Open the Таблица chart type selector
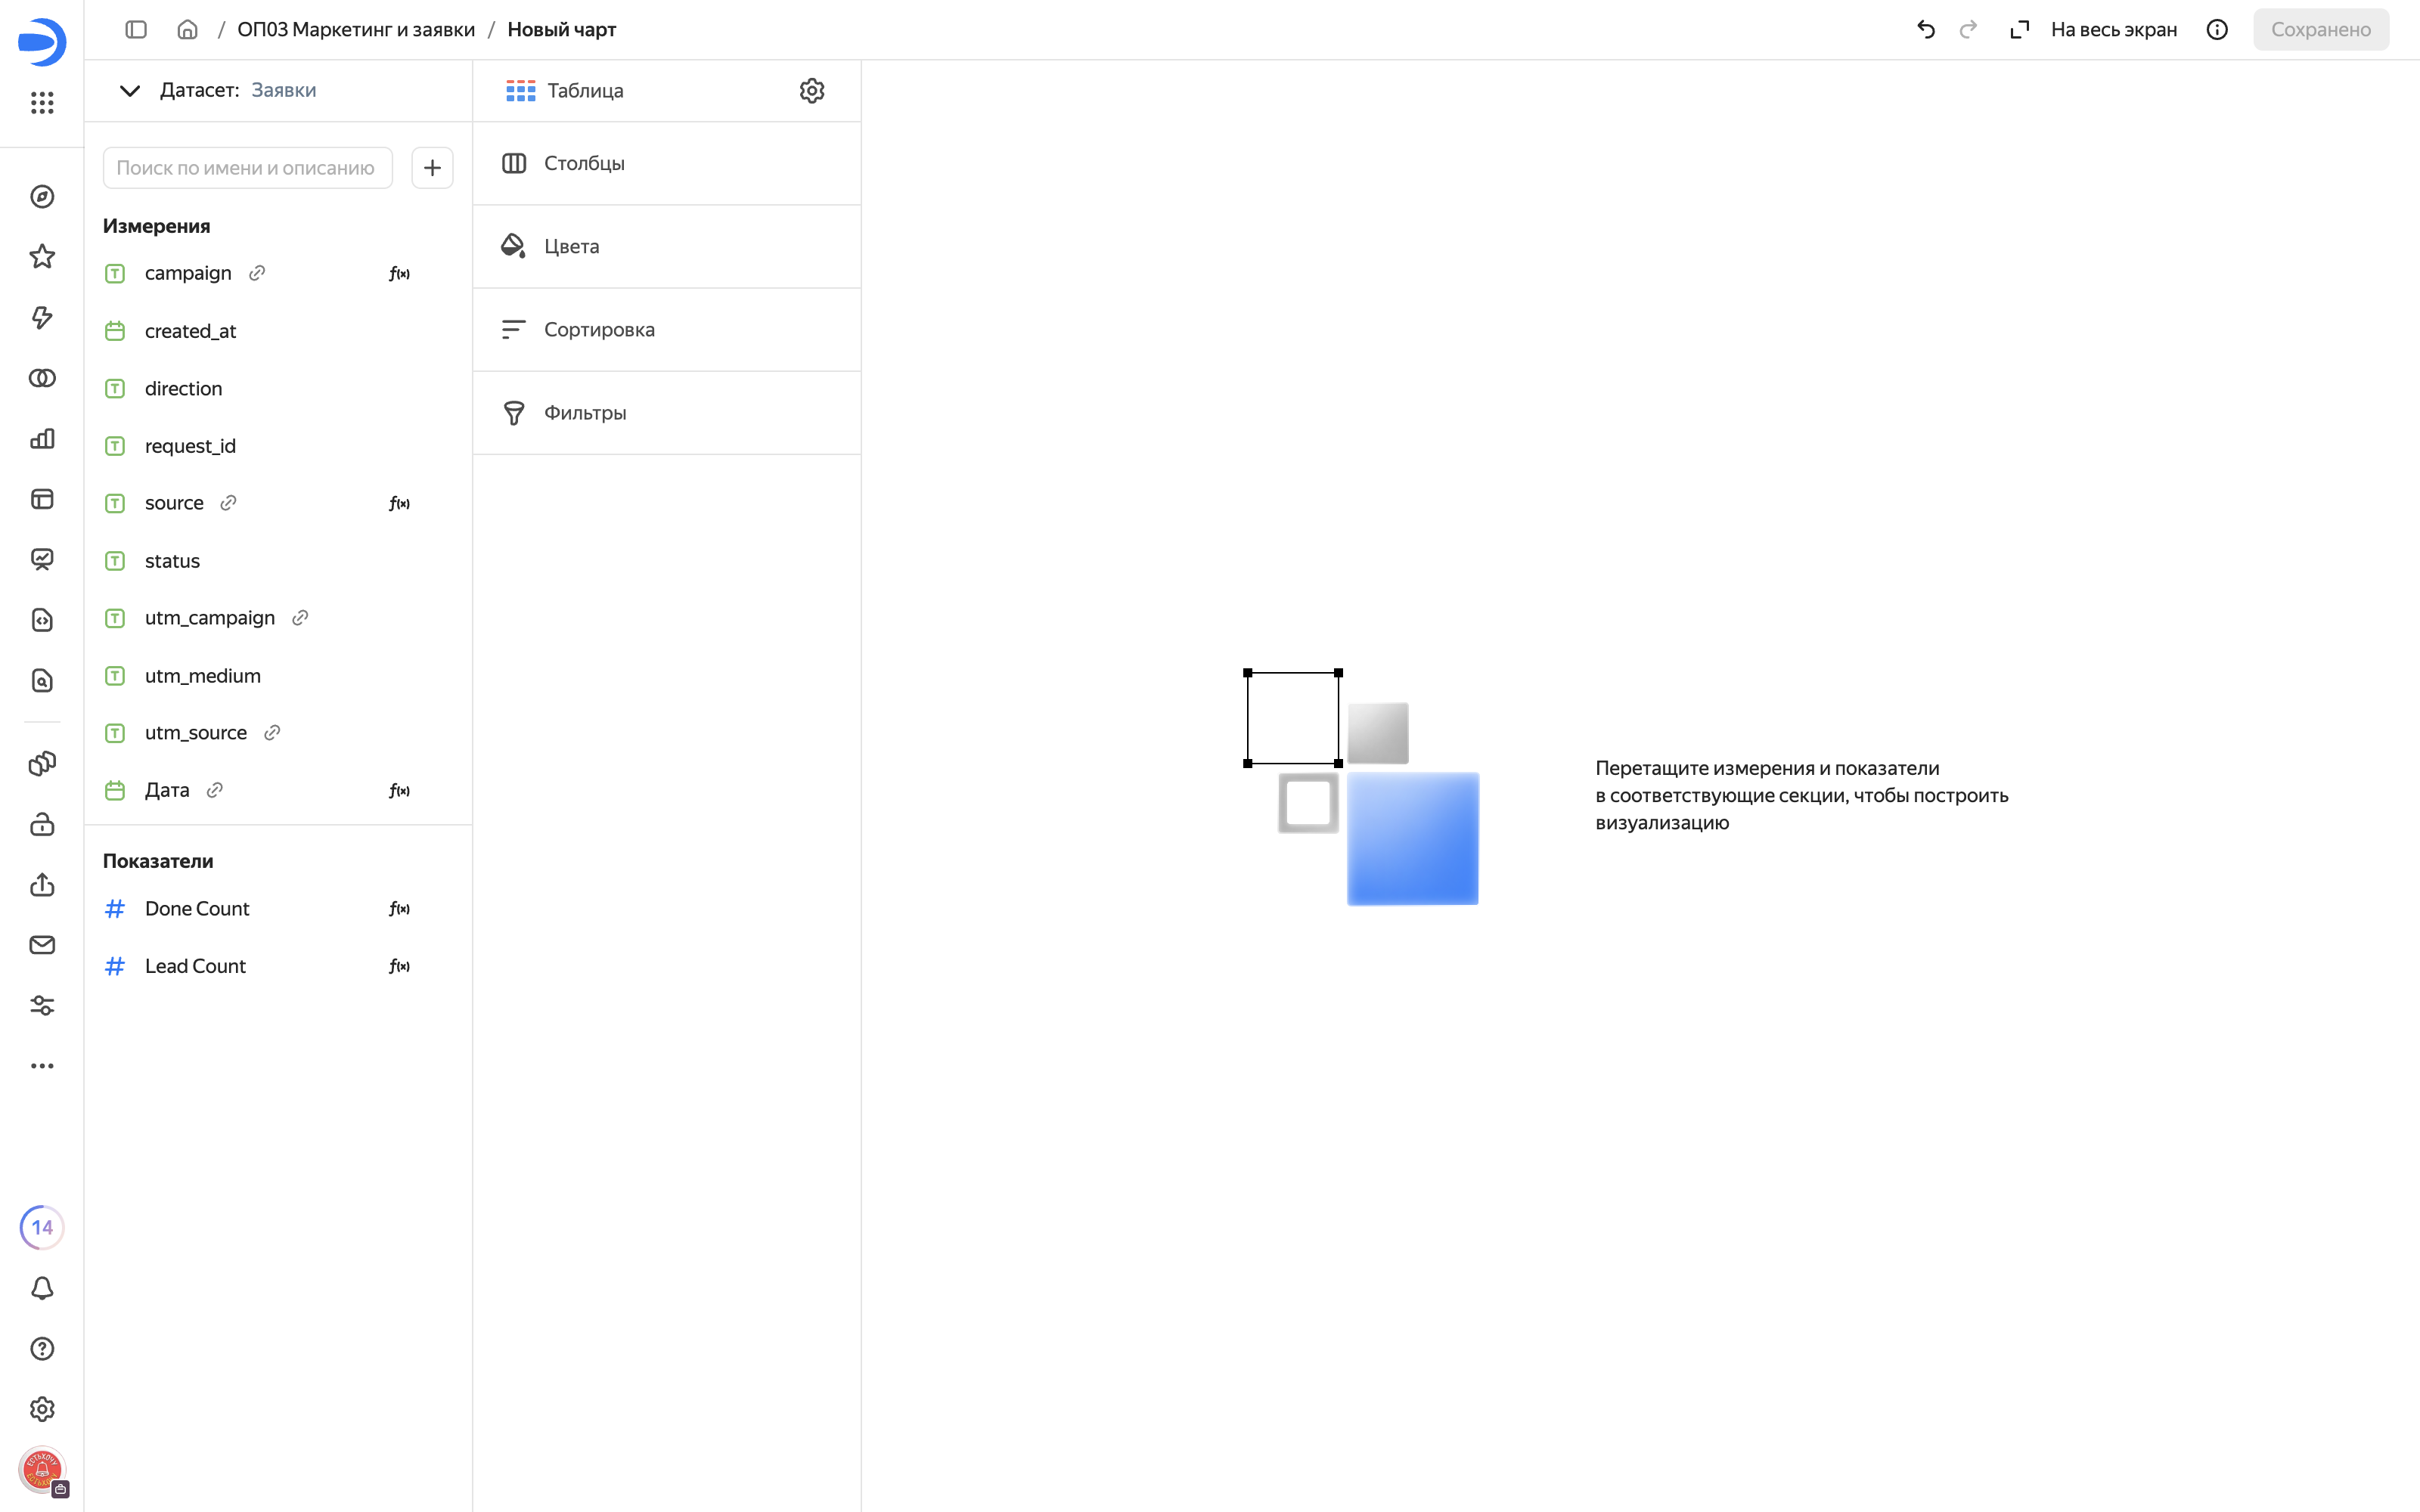This screenshot has width=2420, height=1512. (x=565, y=91)
